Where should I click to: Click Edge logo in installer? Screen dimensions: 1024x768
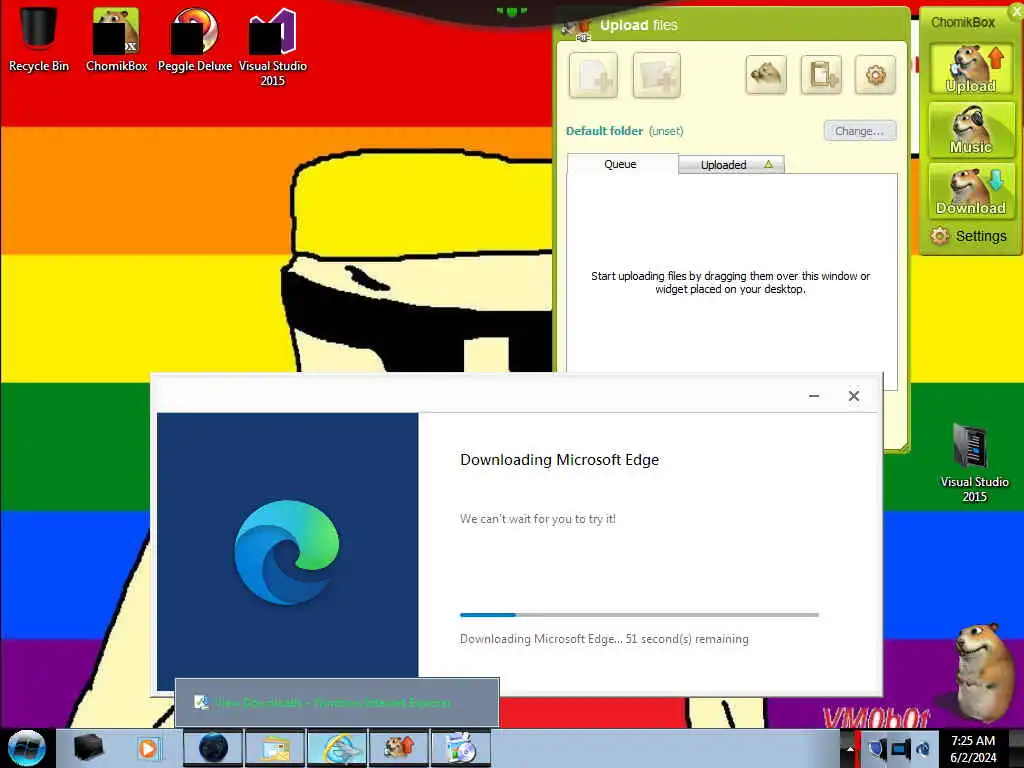(x=287, y=552)
